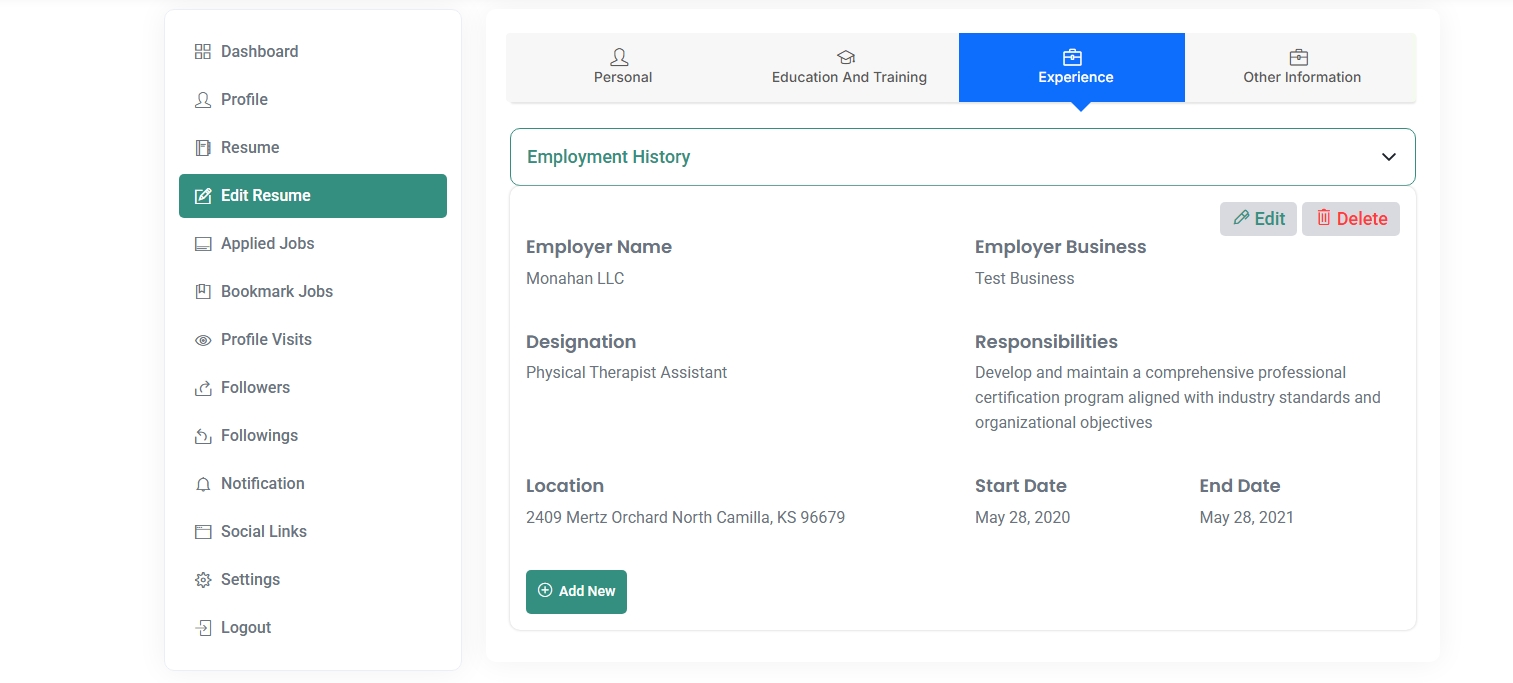Click the Employer Name heading
This screenshot has height=683, width=1513.
tap(599, 247)
